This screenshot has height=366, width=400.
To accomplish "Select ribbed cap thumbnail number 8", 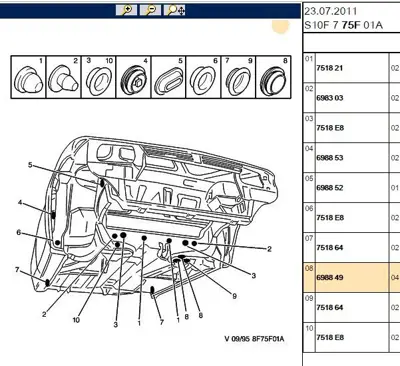I will click(x=273, y=77).
